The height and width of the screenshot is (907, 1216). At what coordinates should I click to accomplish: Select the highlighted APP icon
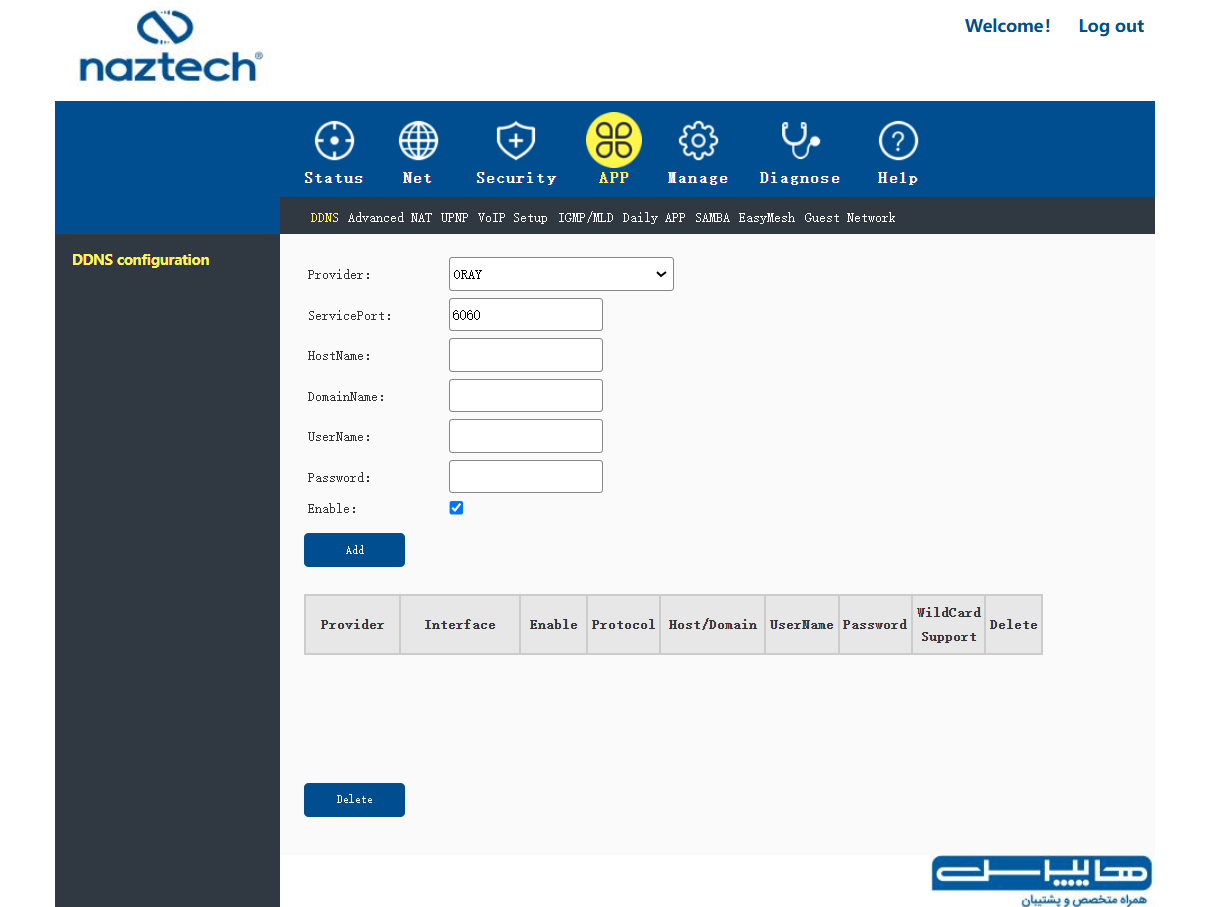(613, 140)
